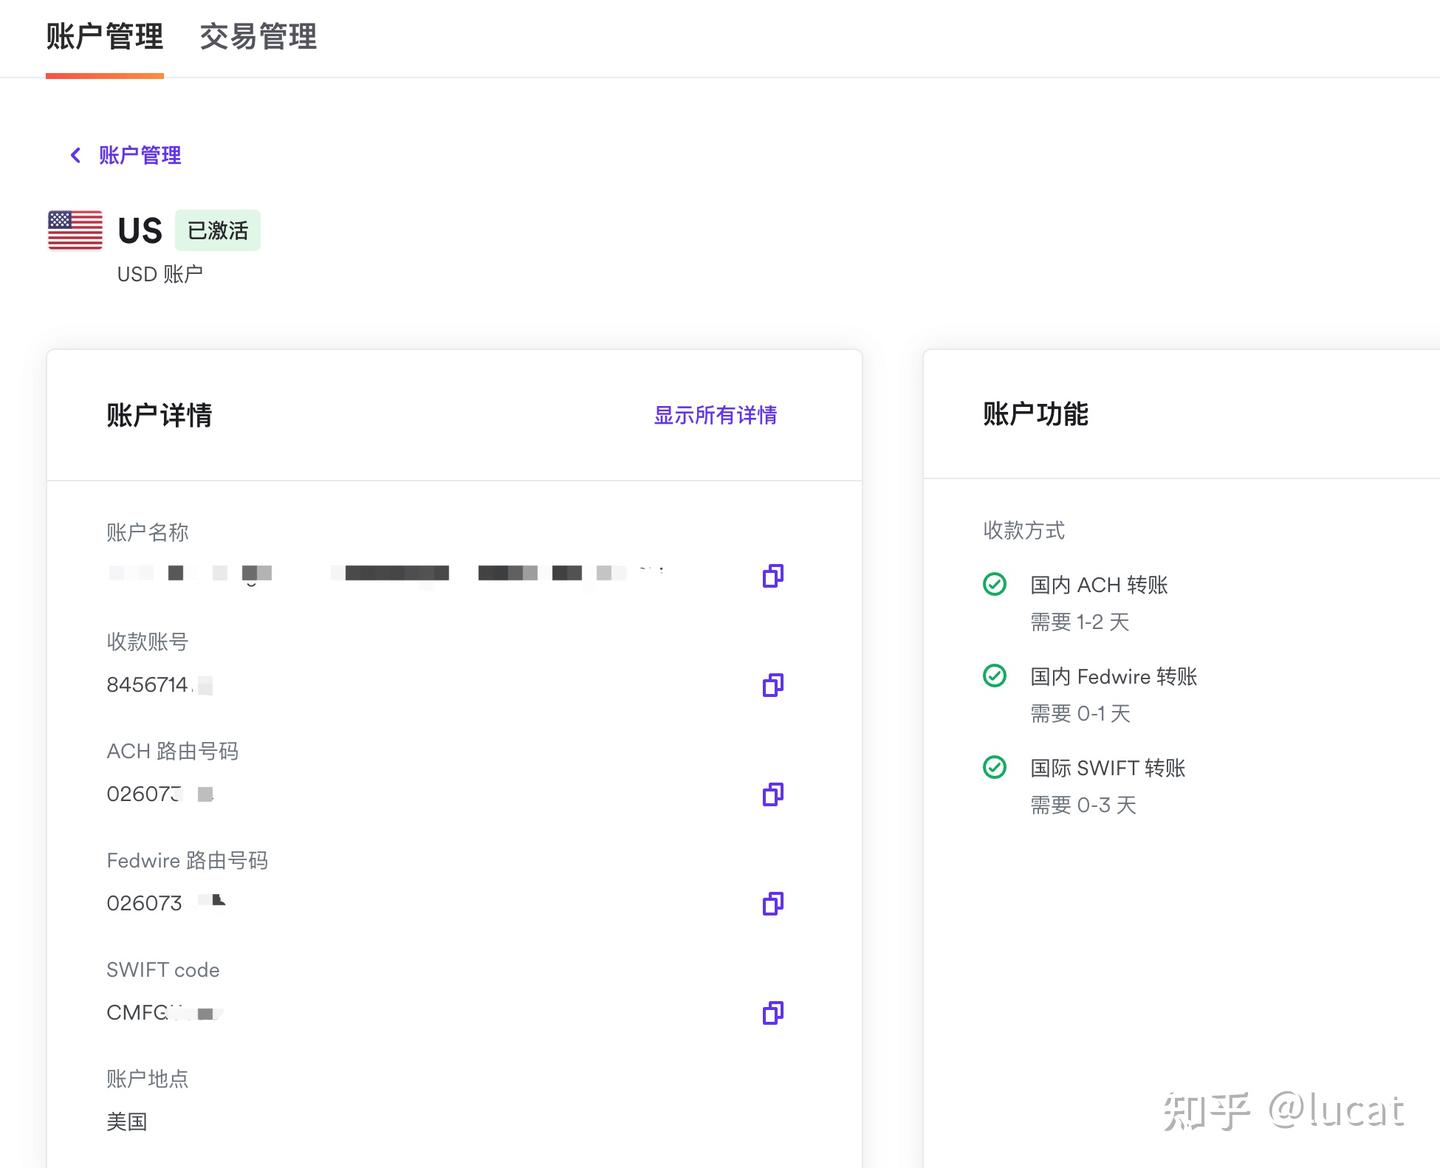Click the 账户详情 panel heading
The image size is (1440, 1168).
[x=159, y=415]
